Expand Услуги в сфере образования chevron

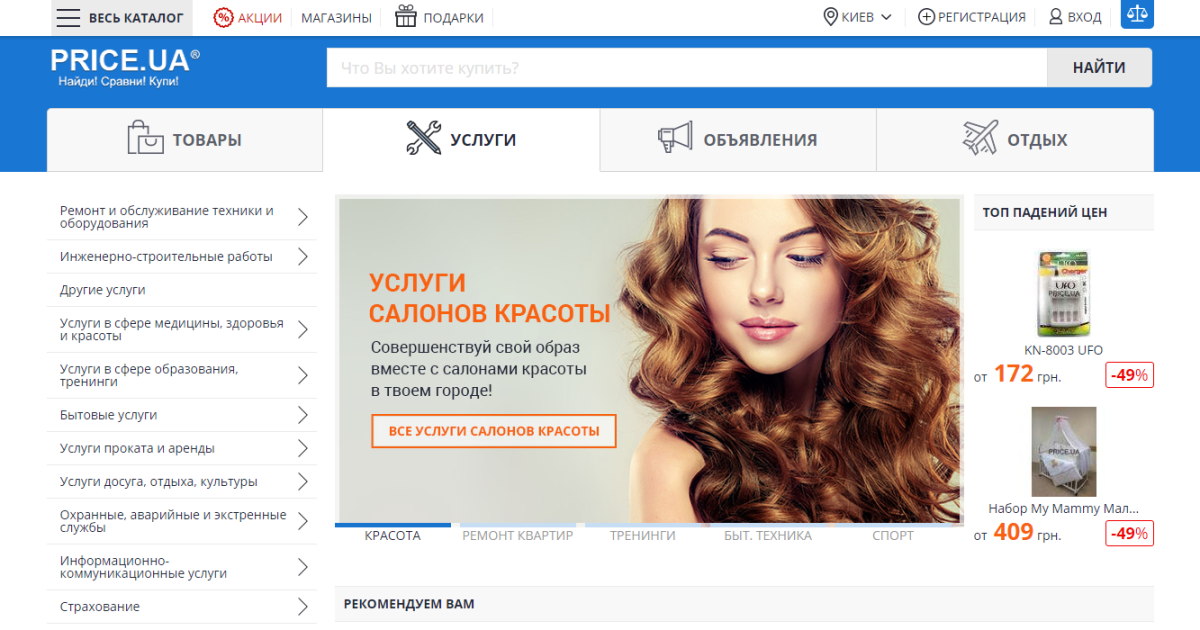(303, 376)
